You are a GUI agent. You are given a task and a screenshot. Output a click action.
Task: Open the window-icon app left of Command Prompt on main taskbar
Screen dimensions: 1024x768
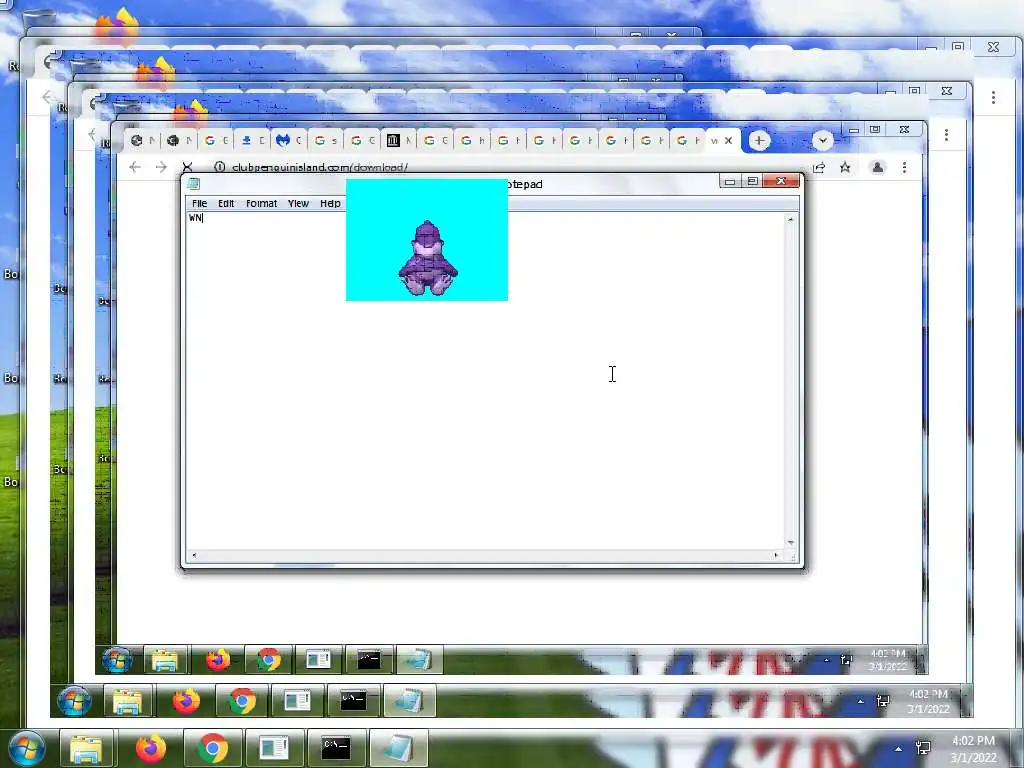point(274,748)
